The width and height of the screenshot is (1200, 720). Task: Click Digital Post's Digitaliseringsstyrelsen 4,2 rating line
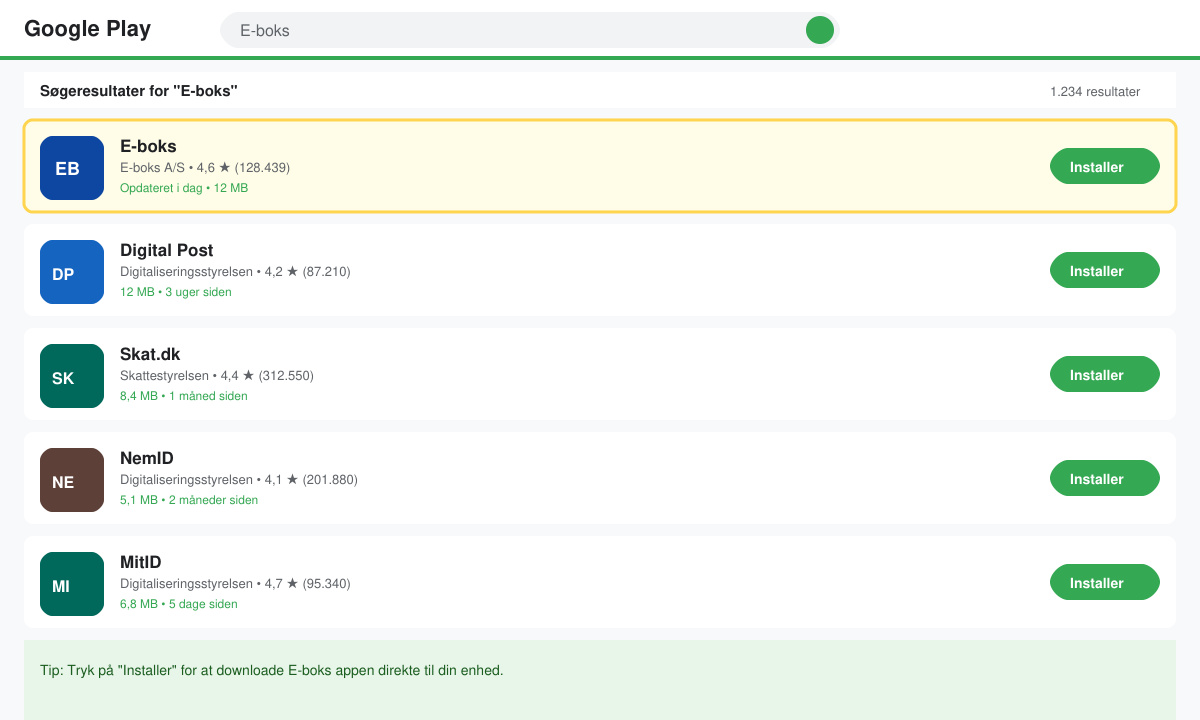[x=235, y=272]
